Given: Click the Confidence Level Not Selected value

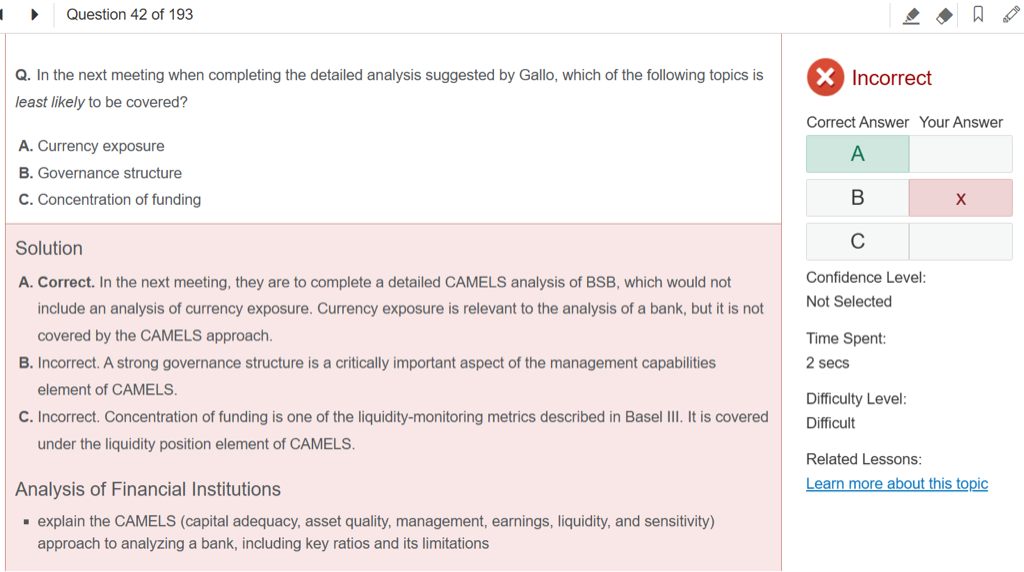Looking at the screenshot, I should point(848,302).
